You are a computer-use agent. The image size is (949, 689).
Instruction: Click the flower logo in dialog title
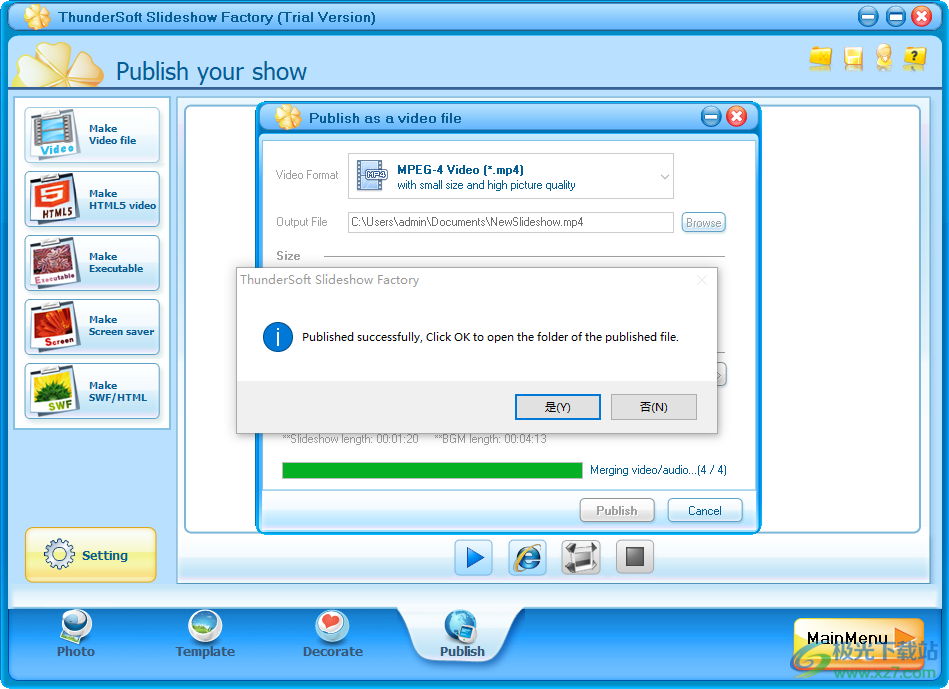288,117
